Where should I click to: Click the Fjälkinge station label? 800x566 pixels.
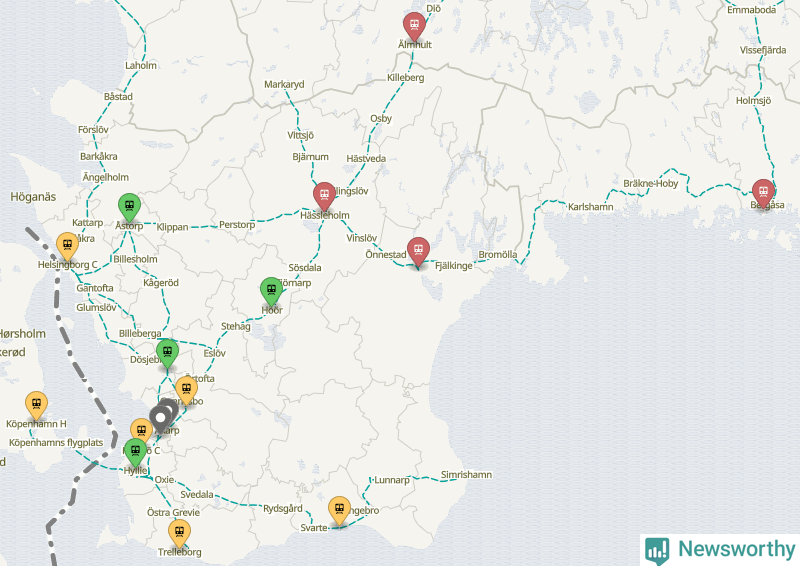click(453, 266)
